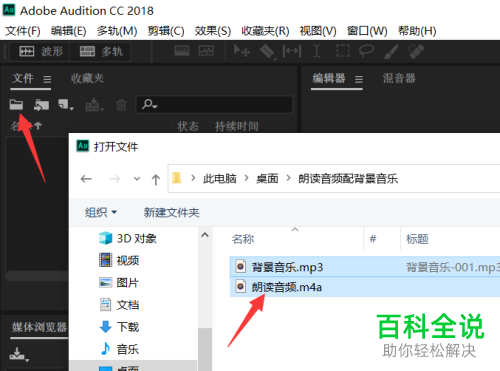Viewport: 500px width, 371px height.
Task: Select 图片 in the navigation pane
Action: pos(119,283)
